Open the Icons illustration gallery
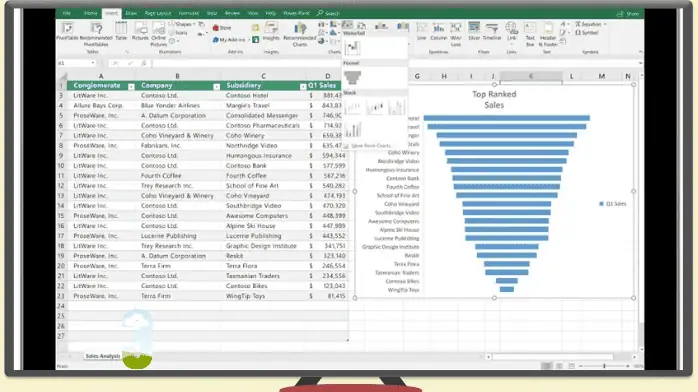 pyautogui.click(x=179, y=32)
